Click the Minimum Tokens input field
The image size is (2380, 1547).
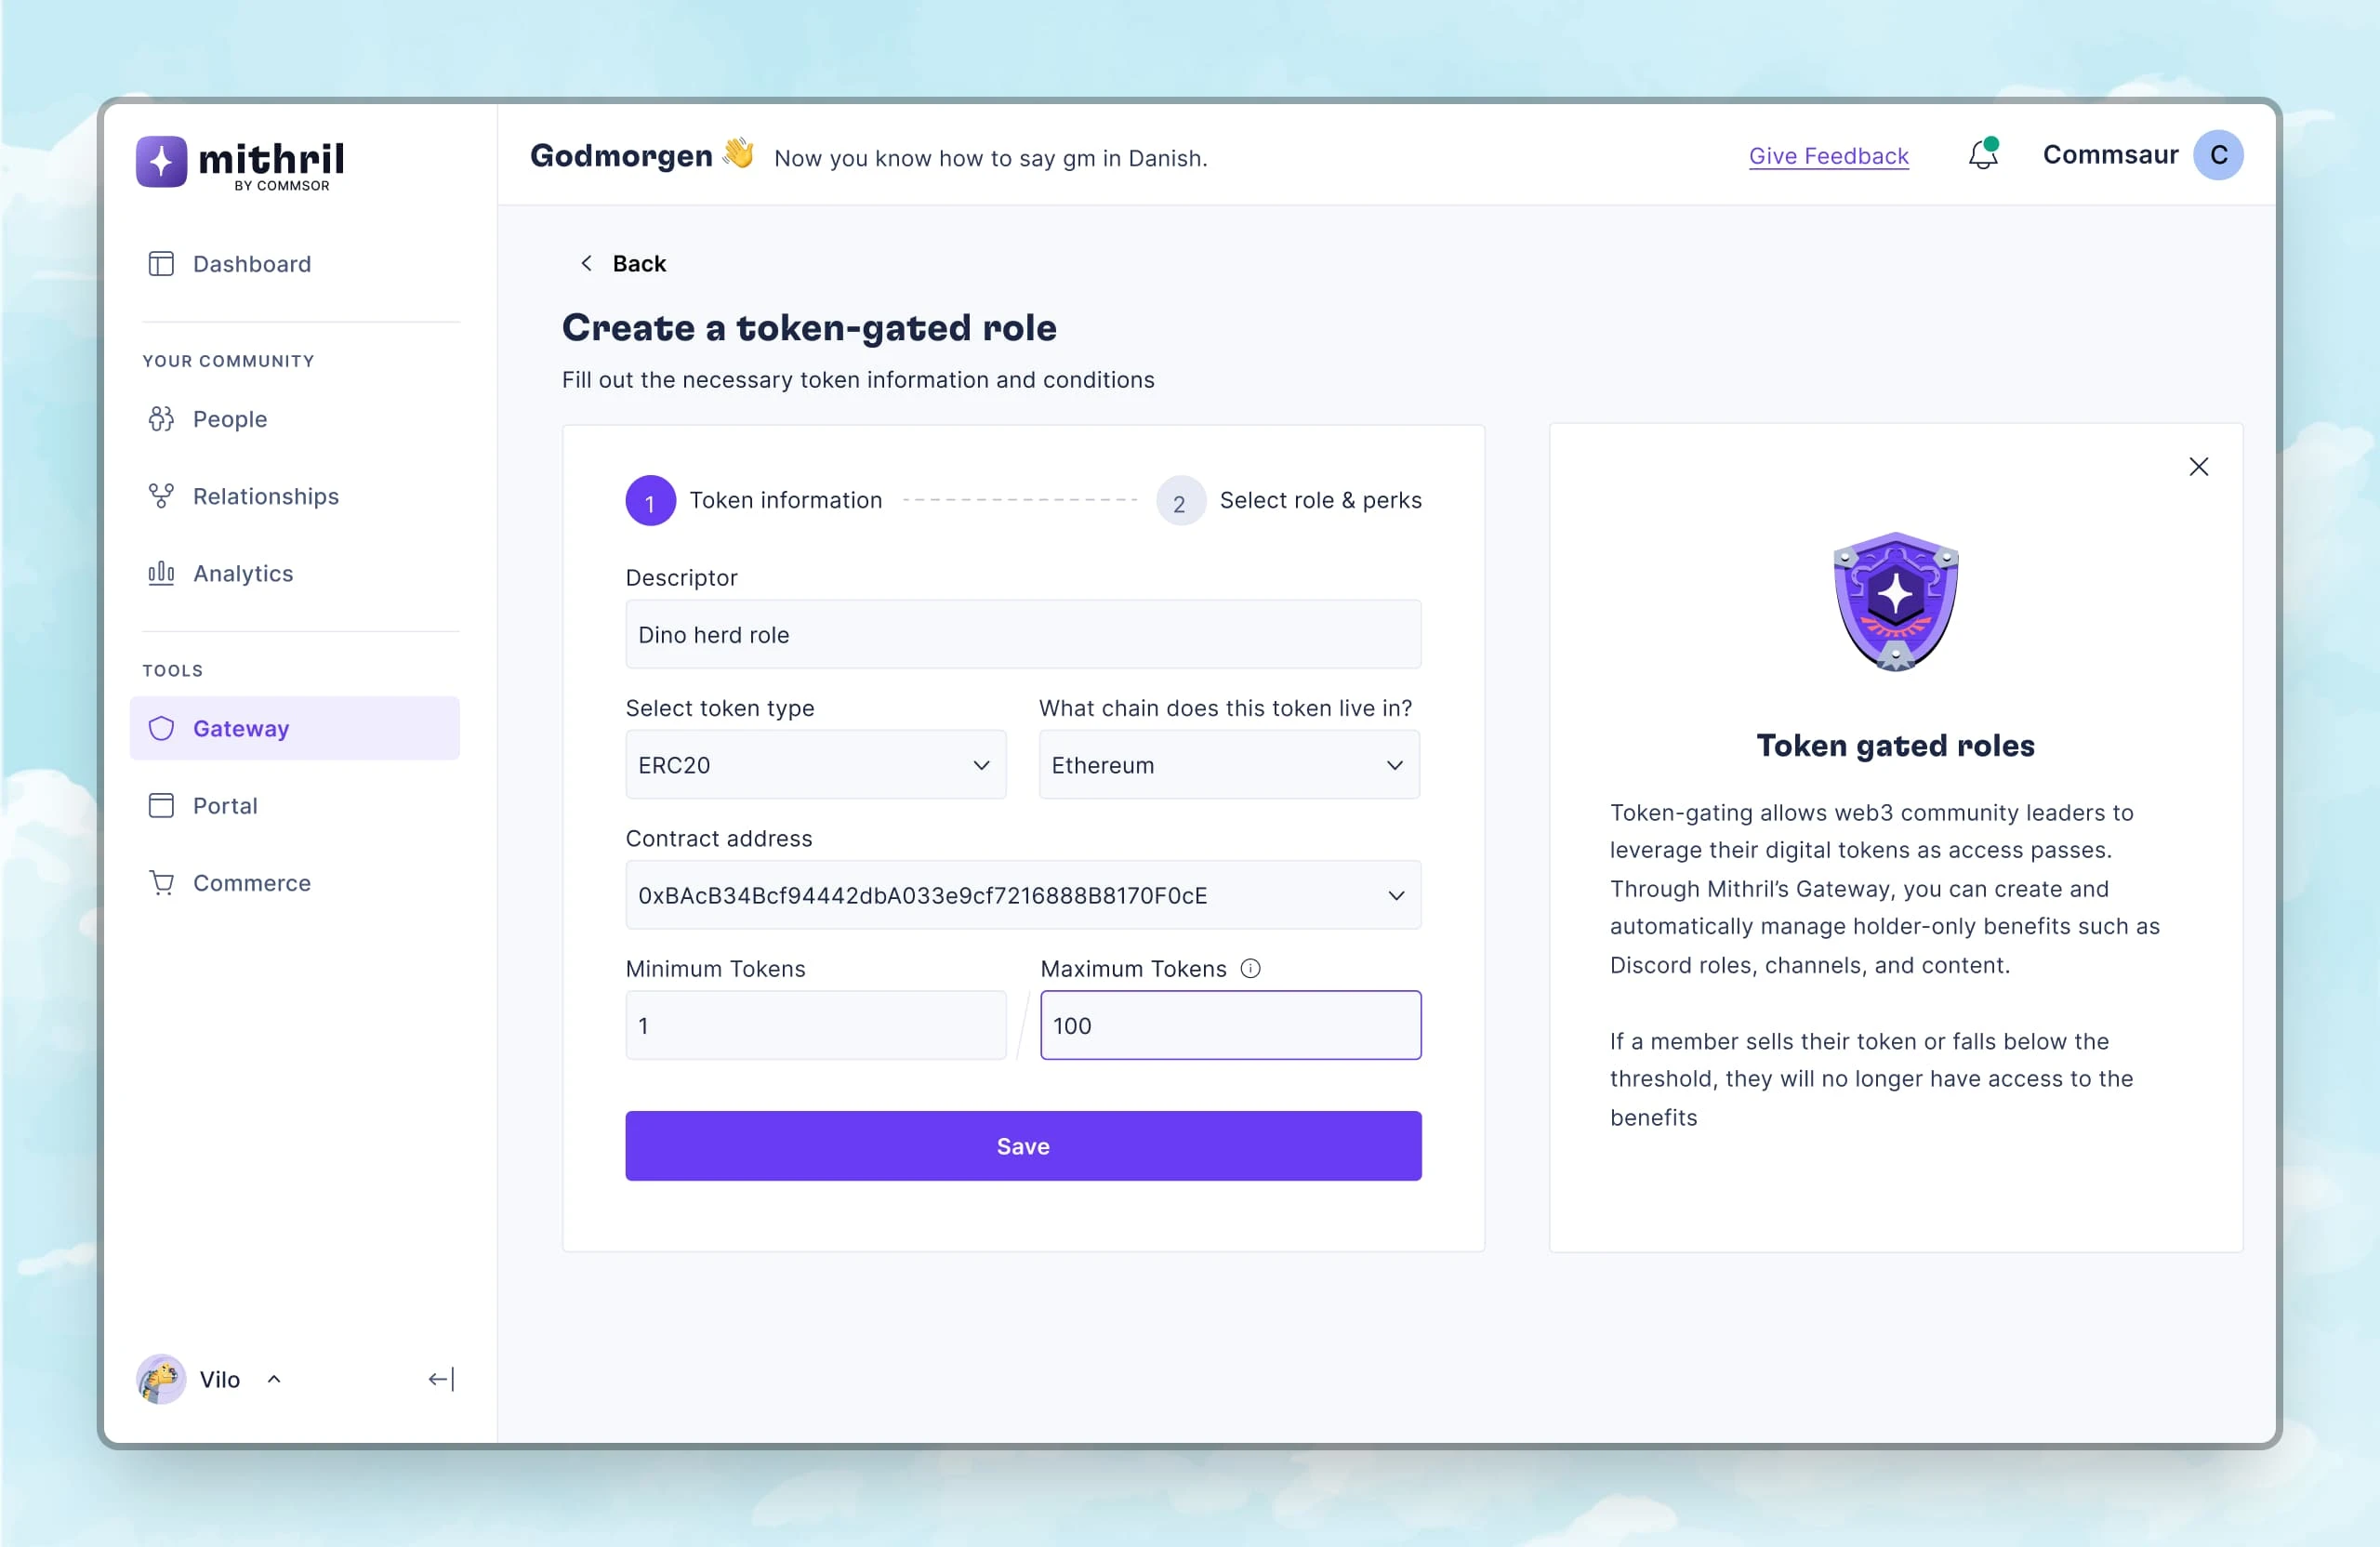pos(815,1025)
